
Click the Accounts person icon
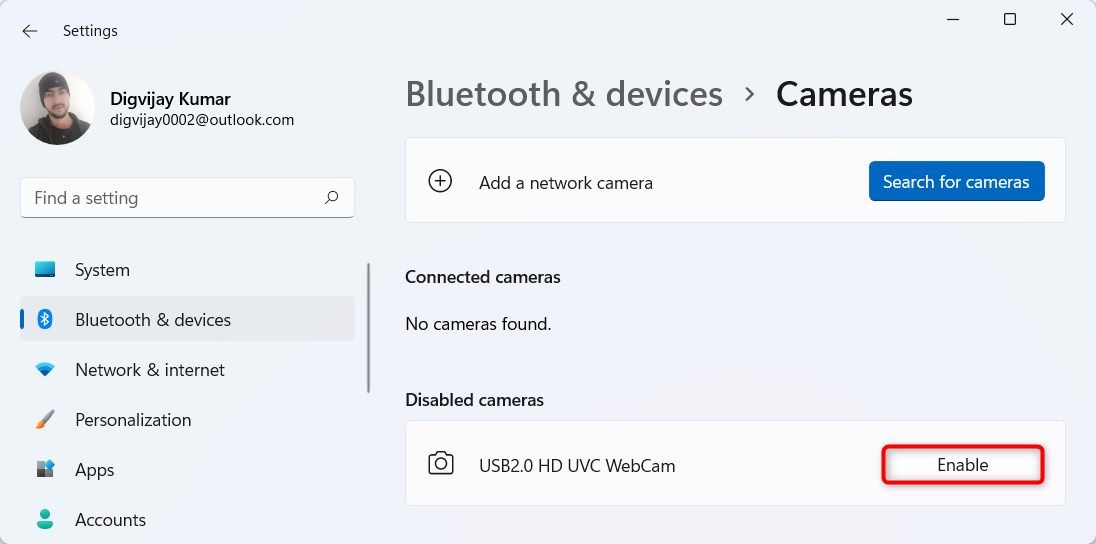pyautogui.click(x=45, y=520)
